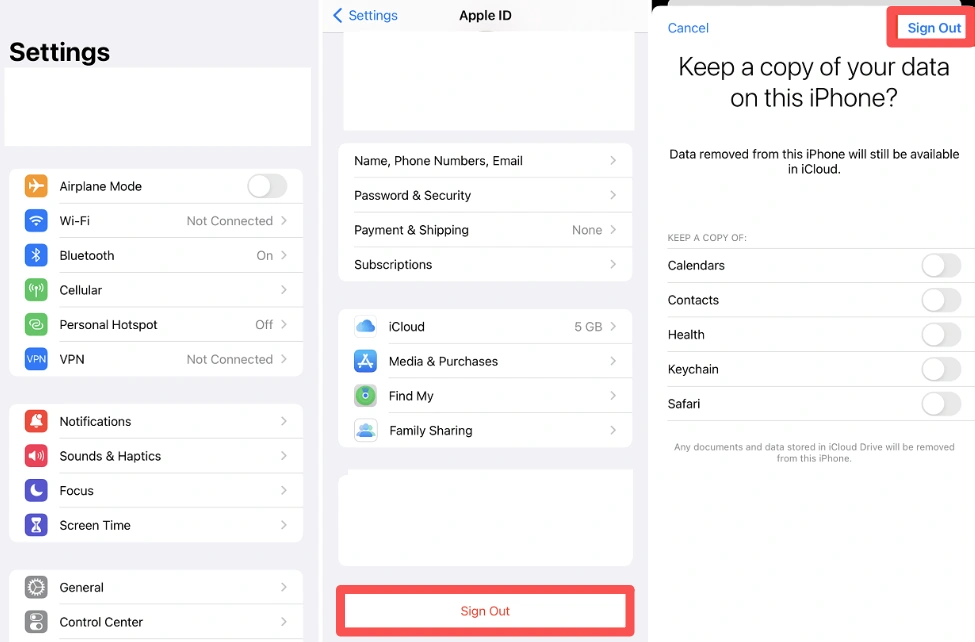Screen dimensions: 975x642
Task: Tap the "Keychain" label
Action: tap(693, 370)
